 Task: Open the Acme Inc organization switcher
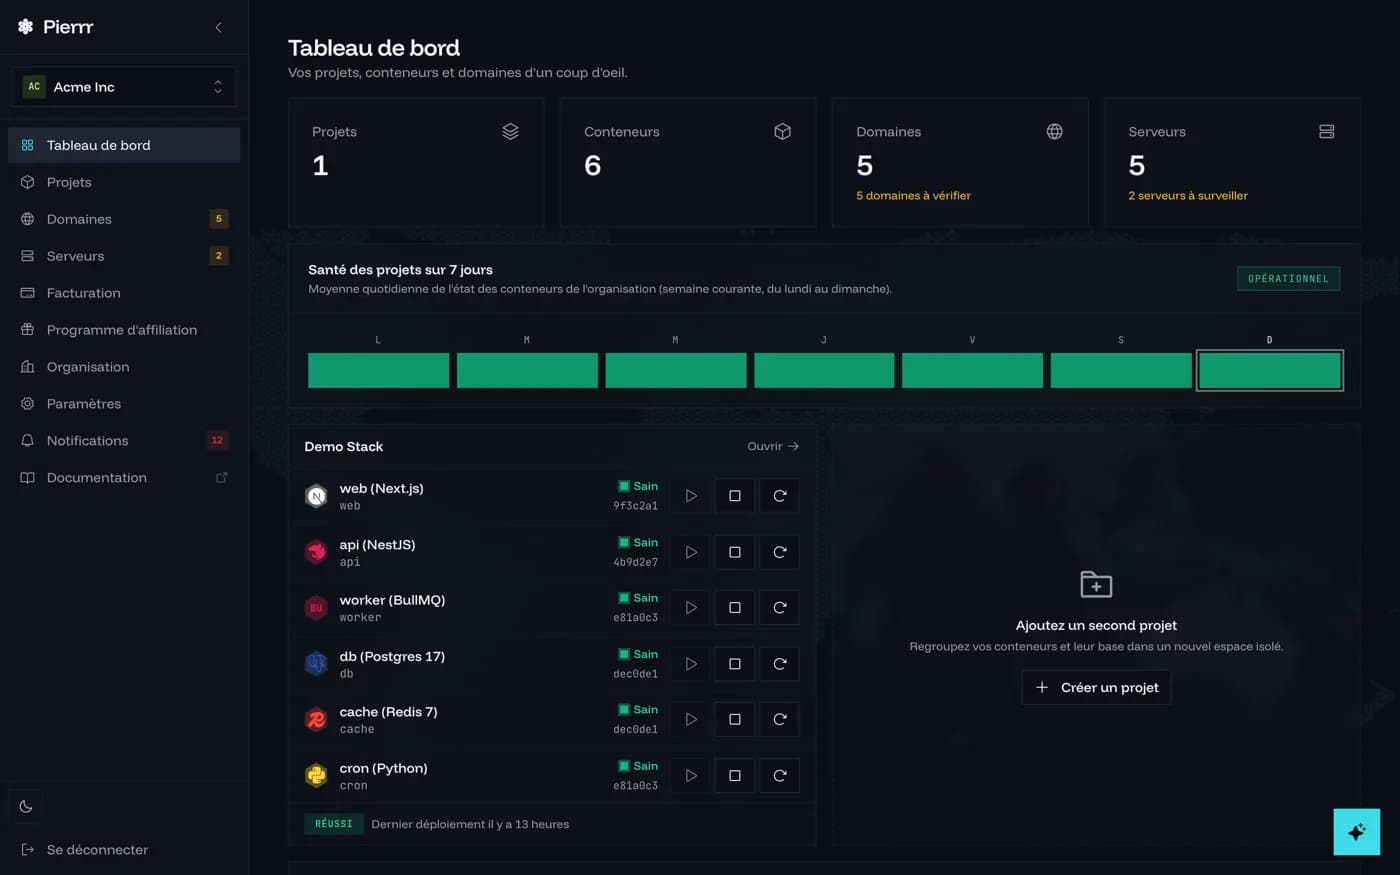124,87
